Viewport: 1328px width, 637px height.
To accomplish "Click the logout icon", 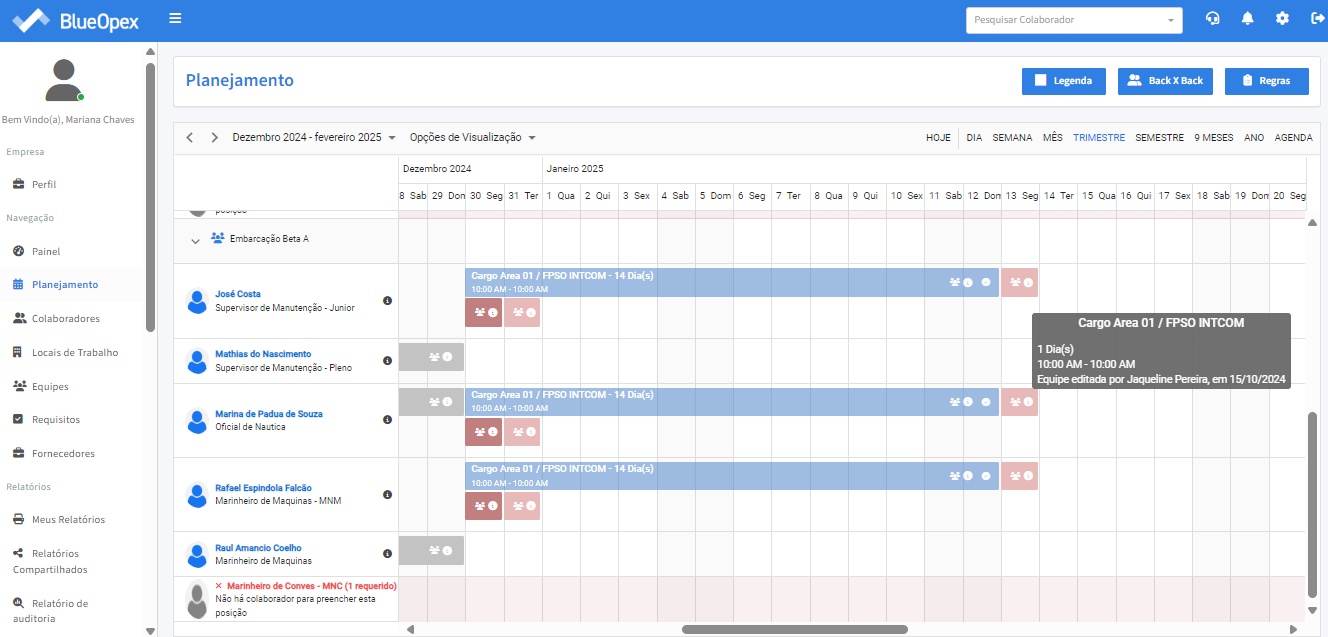I will [1318, 18].
